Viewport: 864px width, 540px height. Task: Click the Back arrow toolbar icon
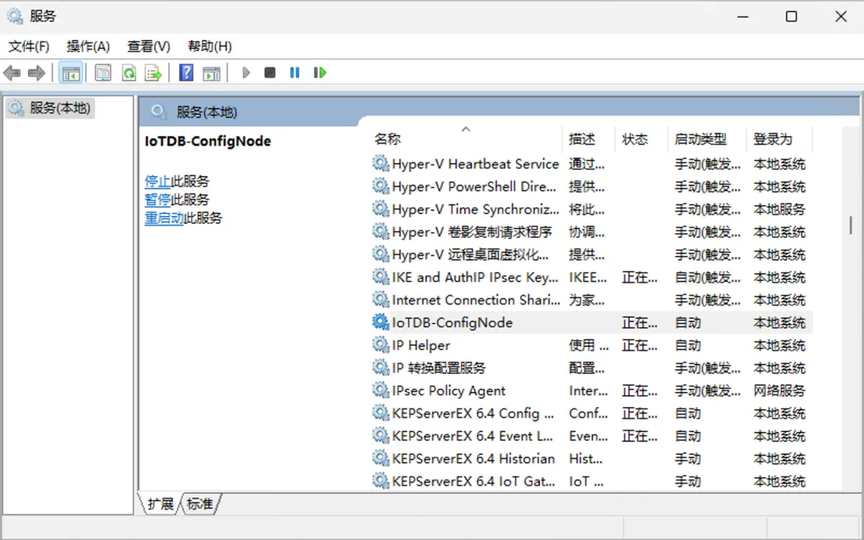[12, 73]
